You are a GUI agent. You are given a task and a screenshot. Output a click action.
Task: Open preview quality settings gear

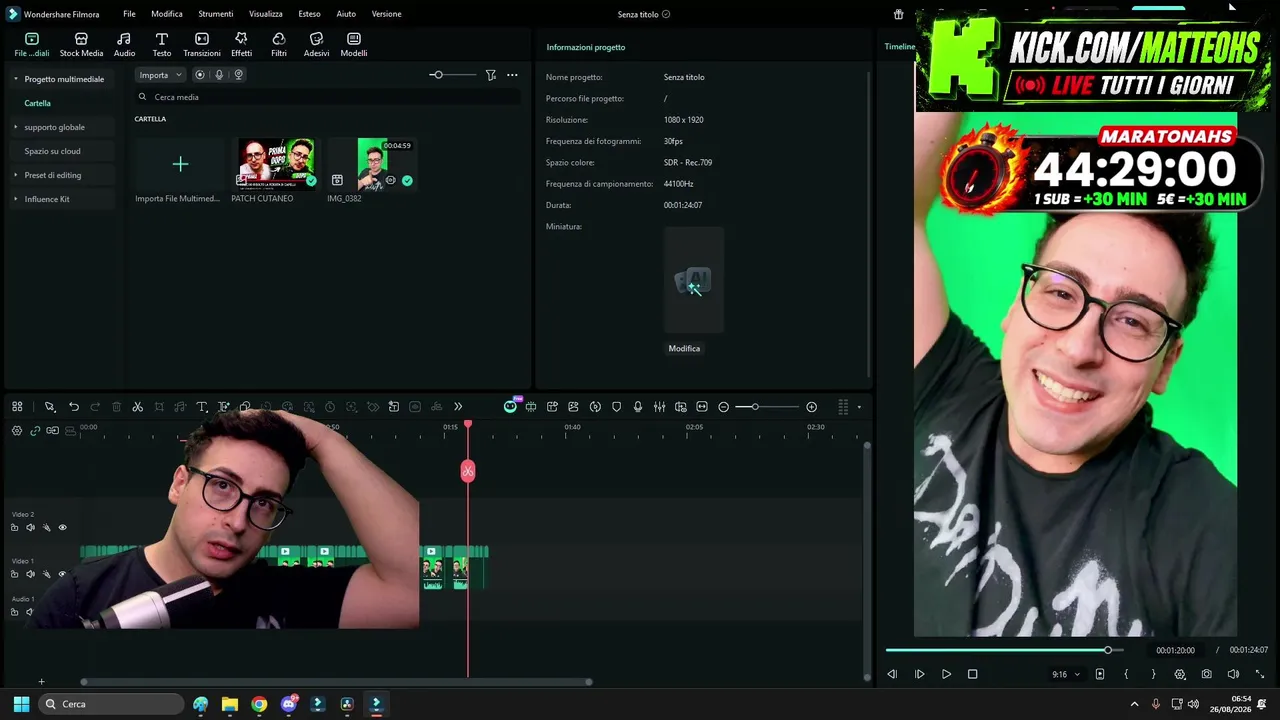[x=1180, y=675]
